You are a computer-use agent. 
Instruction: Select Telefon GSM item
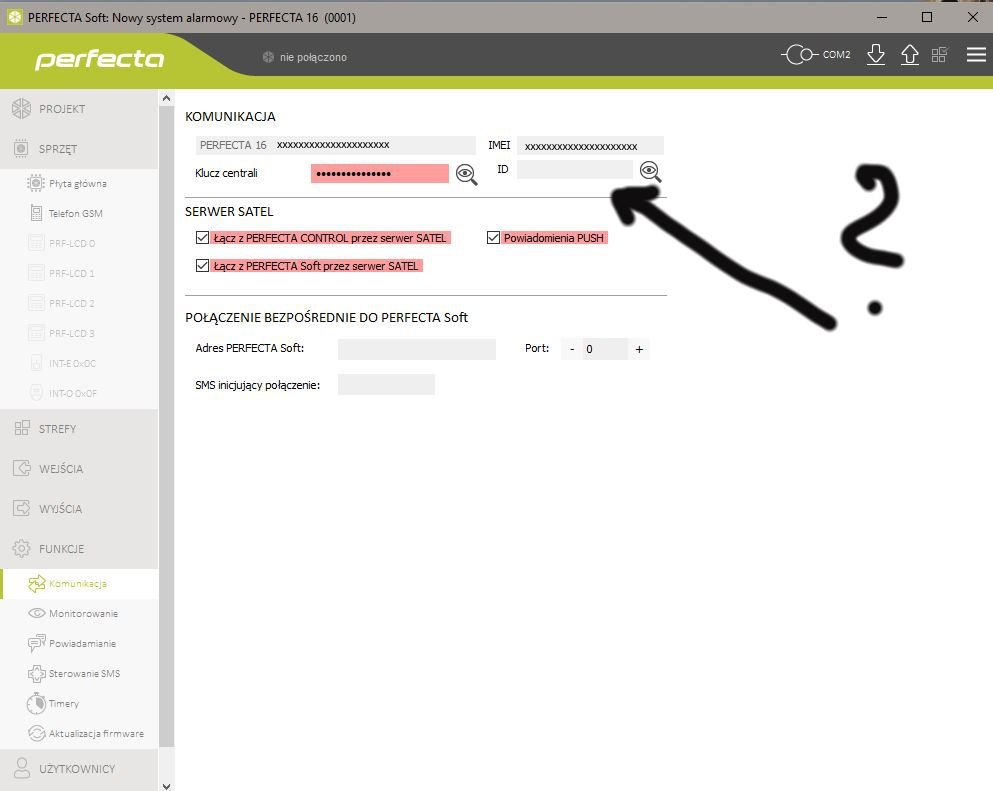click(79, 213)
